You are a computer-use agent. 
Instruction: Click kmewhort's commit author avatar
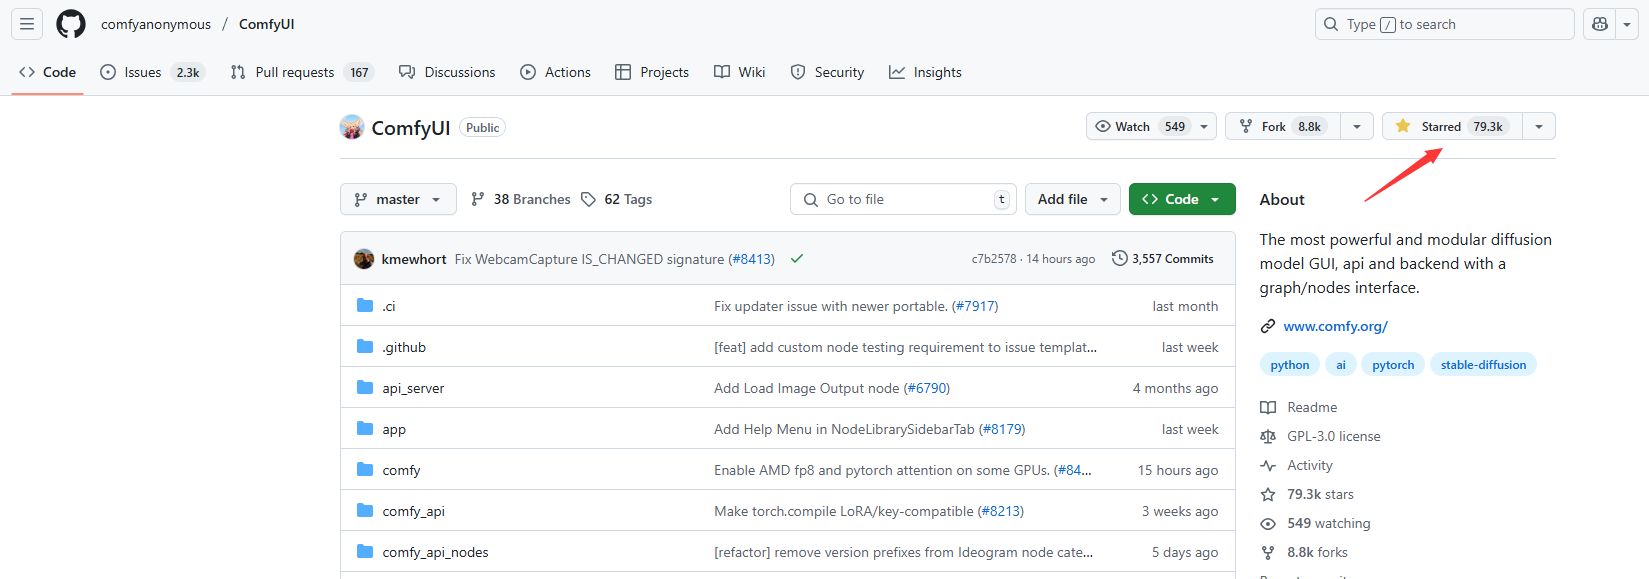pyautogui.click(x=364, y=259)
